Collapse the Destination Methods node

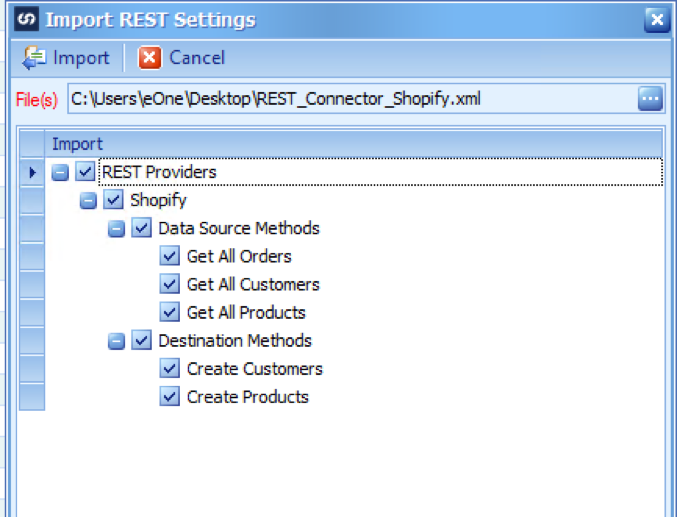(116, 341)
